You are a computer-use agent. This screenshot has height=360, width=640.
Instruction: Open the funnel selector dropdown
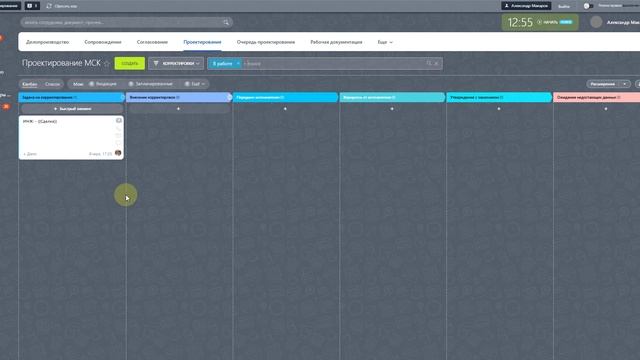point(176,63)
